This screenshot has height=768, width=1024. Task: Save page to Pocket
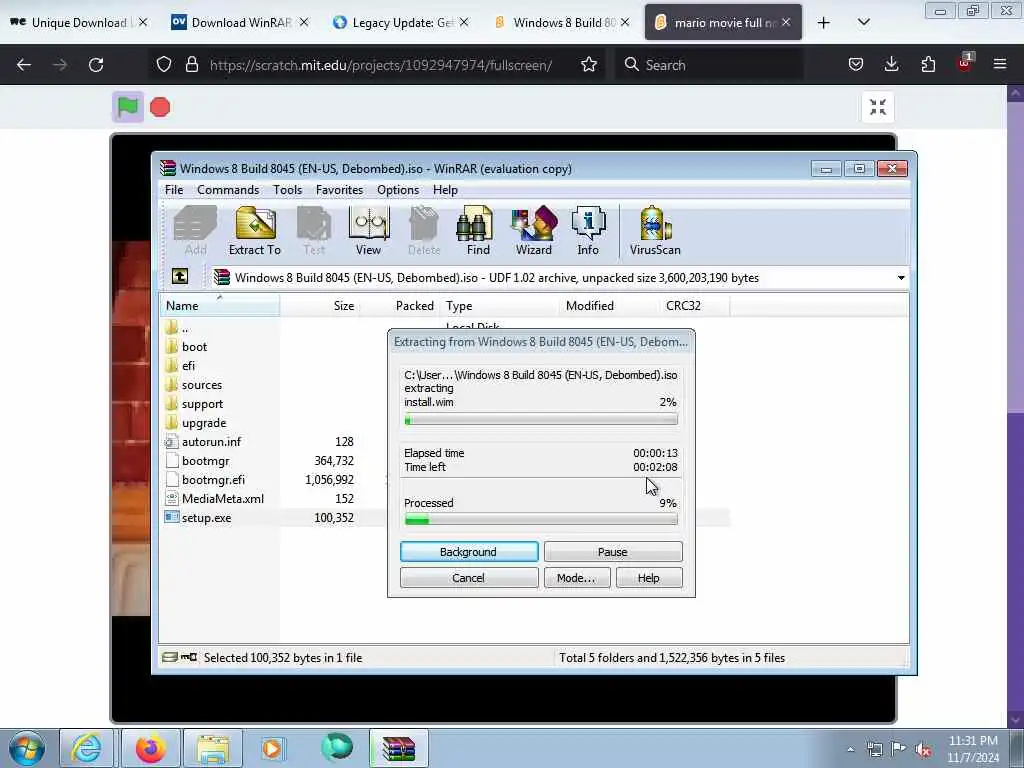click(856, 64)
